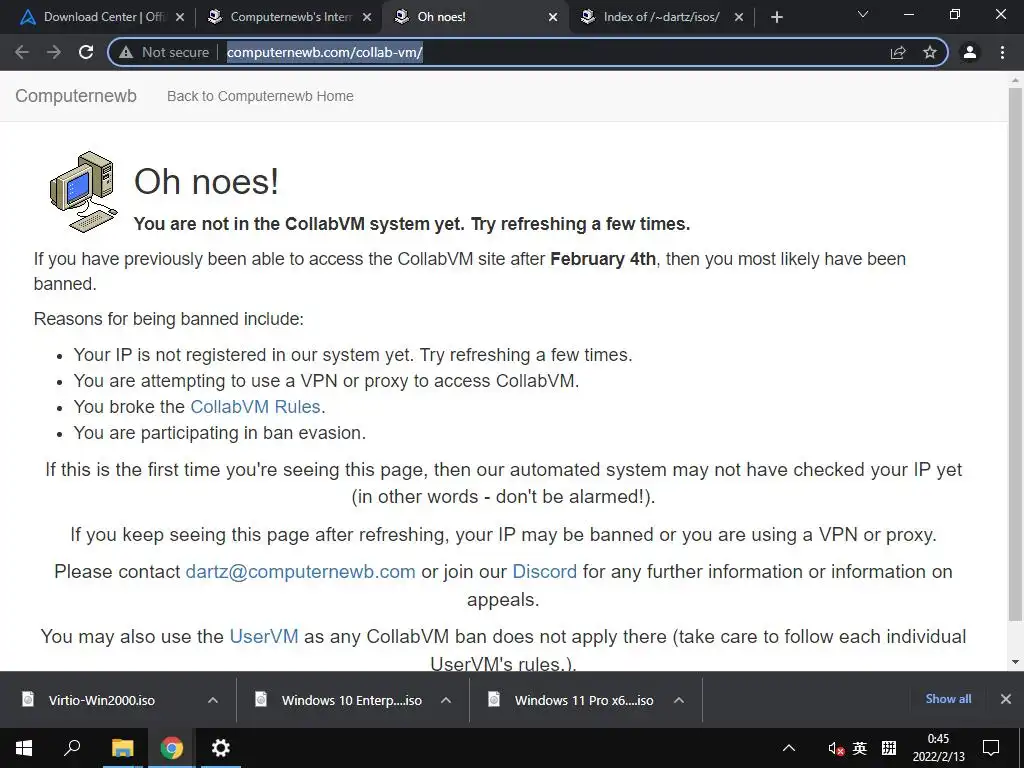This screenshot has width=1024, height=768.
Task: Reload the current page
Action: (86, 52)
